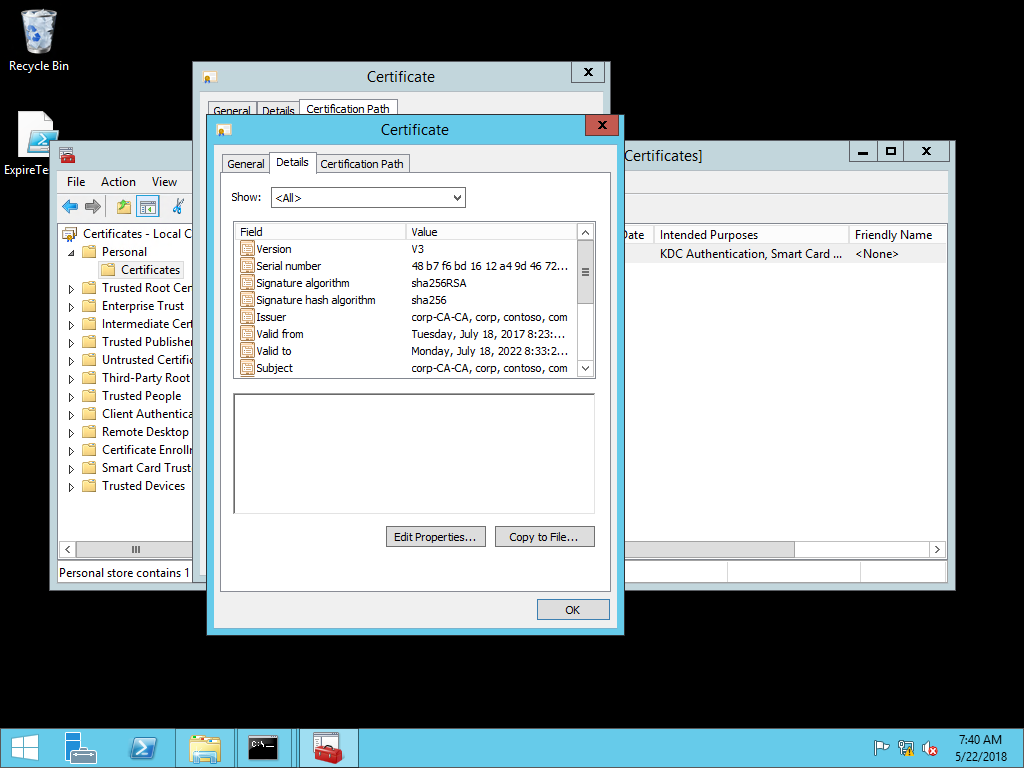Open PowerShell from the taskbar
The height and width of the screenshot is (768, 1024).
pos(143,748)
